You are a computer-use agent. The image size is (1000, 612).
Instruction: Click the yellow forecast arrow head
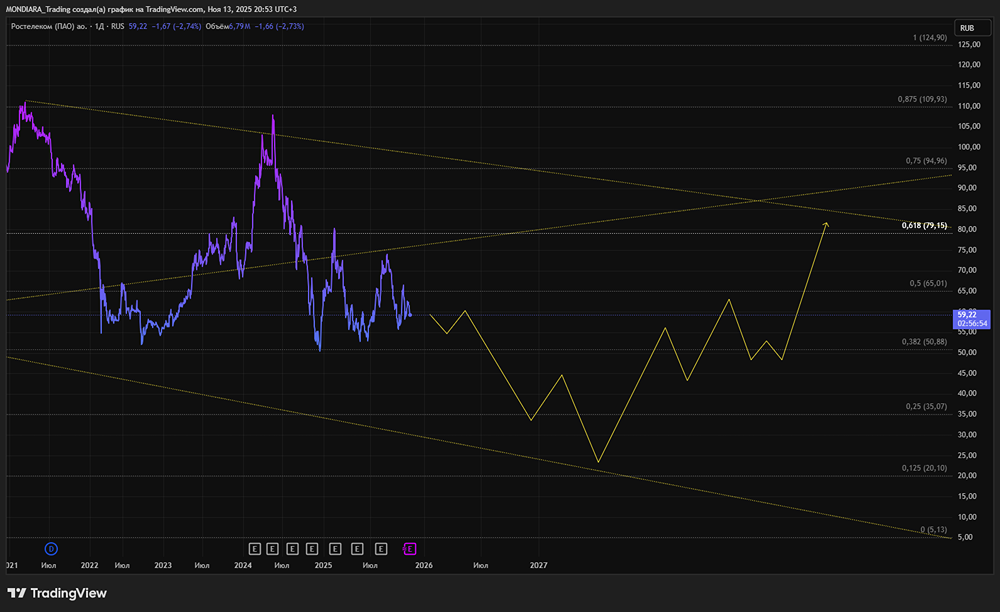pyautogui.click(x=825, y=224)
